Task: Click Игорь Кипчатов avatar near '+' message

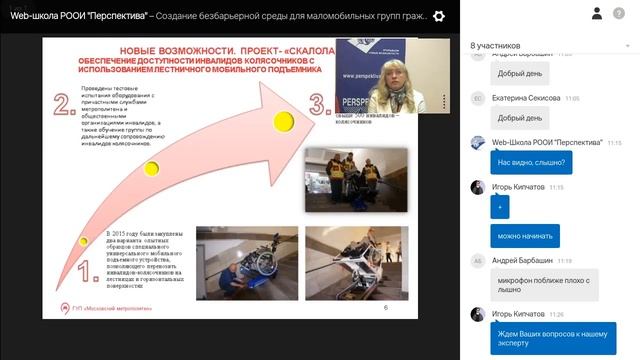Action: point(478,187)
